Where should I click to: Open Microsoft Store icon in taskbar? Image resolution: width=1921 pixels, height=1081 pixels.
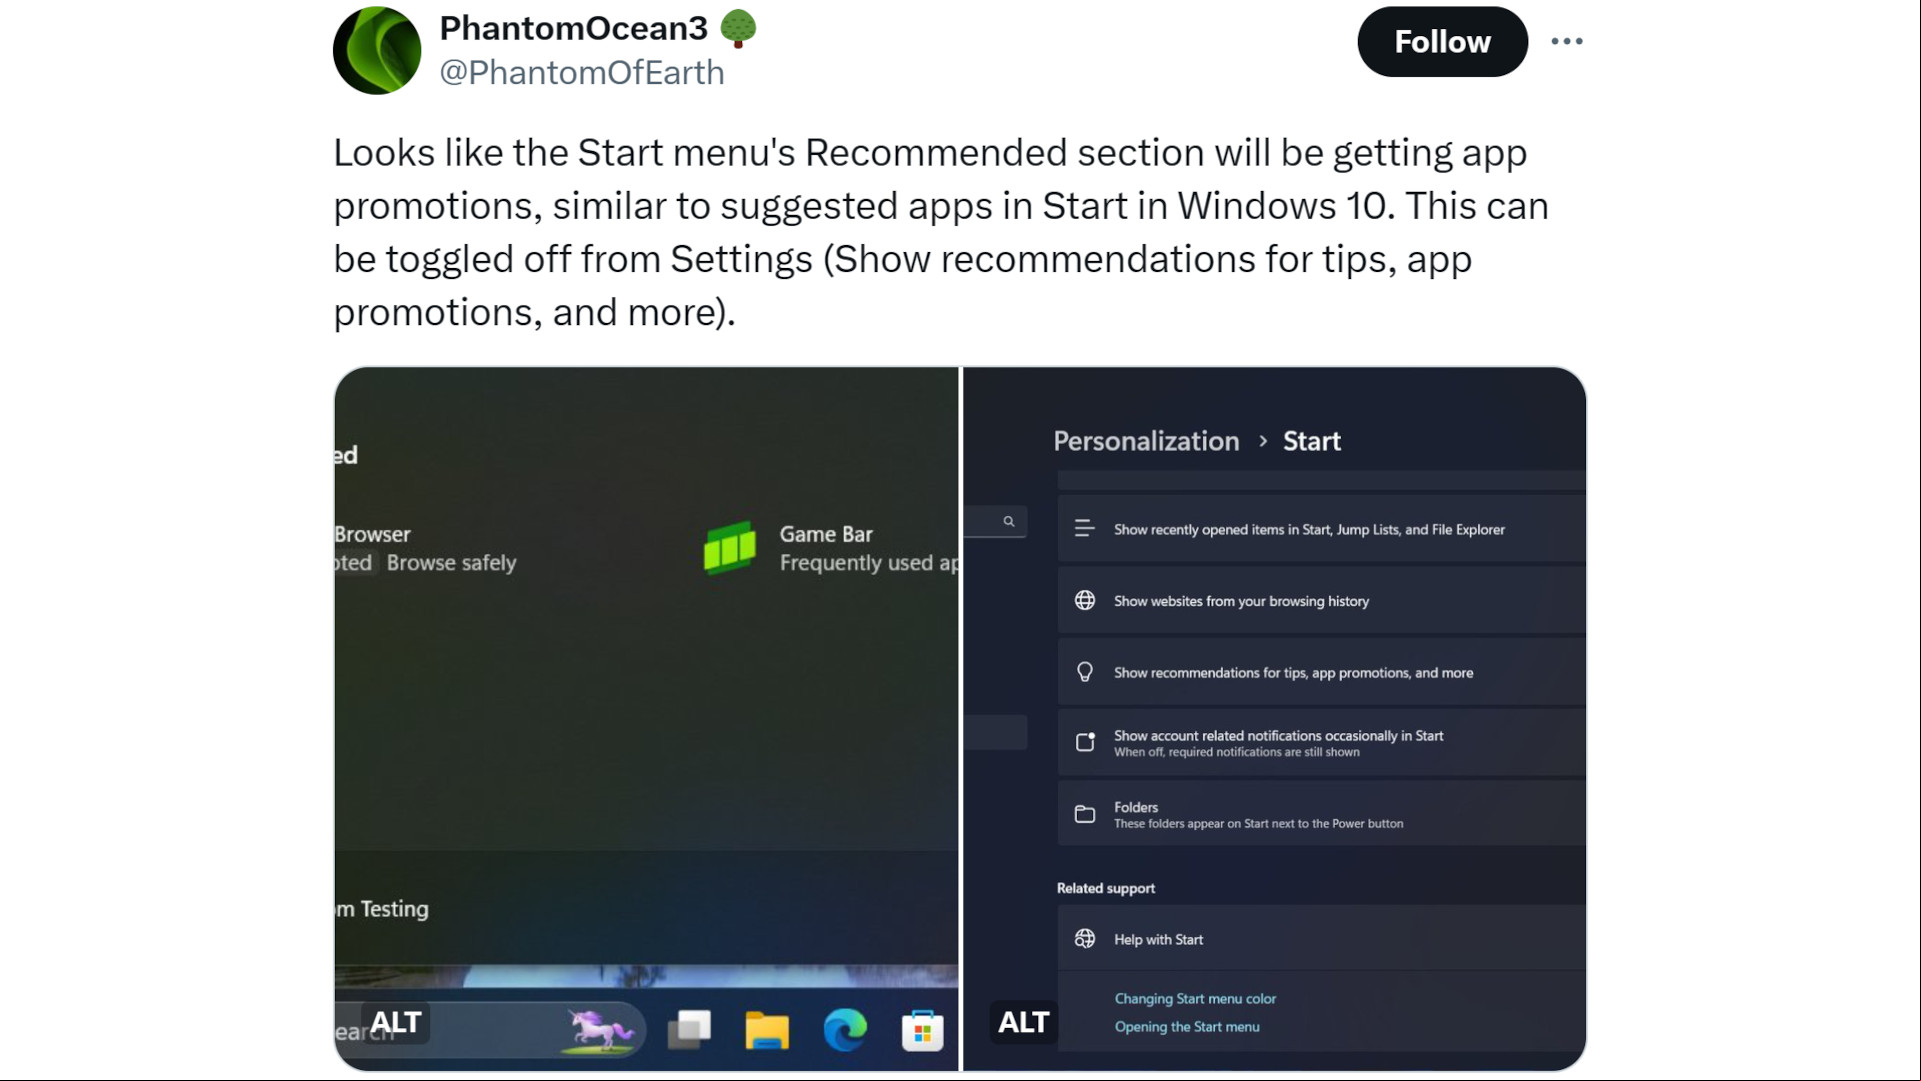(x=922, y=1030)
